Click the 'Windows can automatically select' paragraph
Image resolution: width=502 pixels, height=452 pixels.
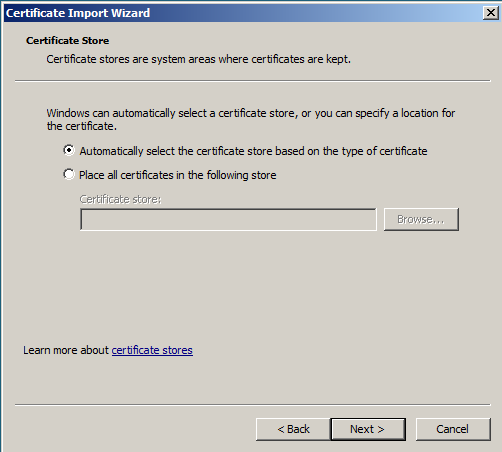(251, 119)
